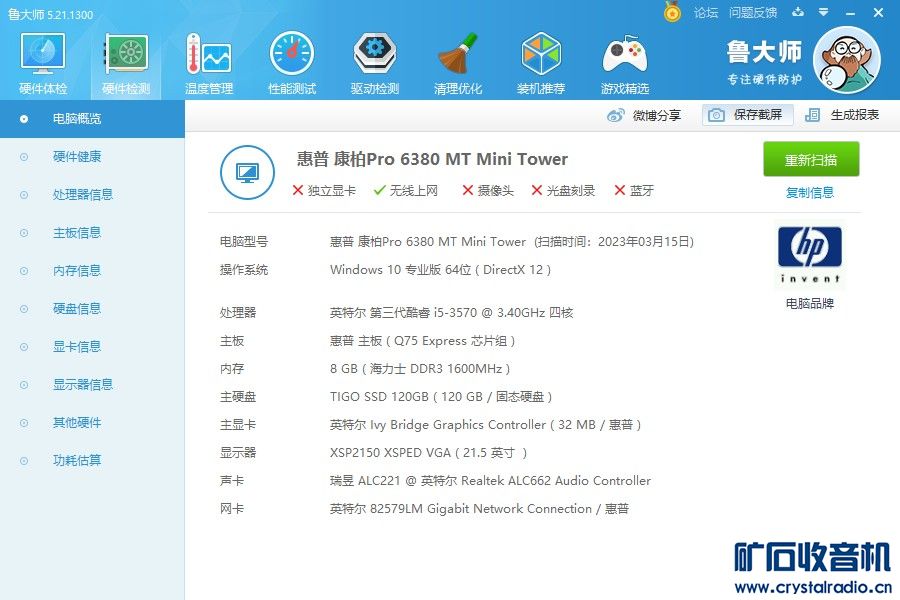Open 问题反馈 feedback link
Viewport: 900px width, 600px height.
tap(752, 13)
